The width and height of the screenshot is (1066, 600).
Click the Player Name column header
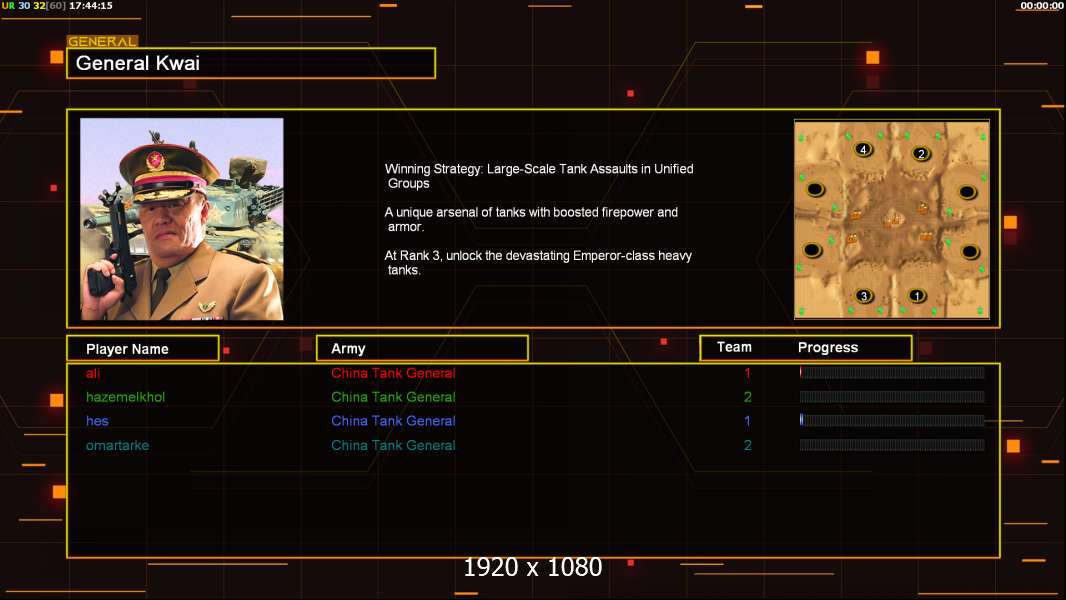pos(143,349)
